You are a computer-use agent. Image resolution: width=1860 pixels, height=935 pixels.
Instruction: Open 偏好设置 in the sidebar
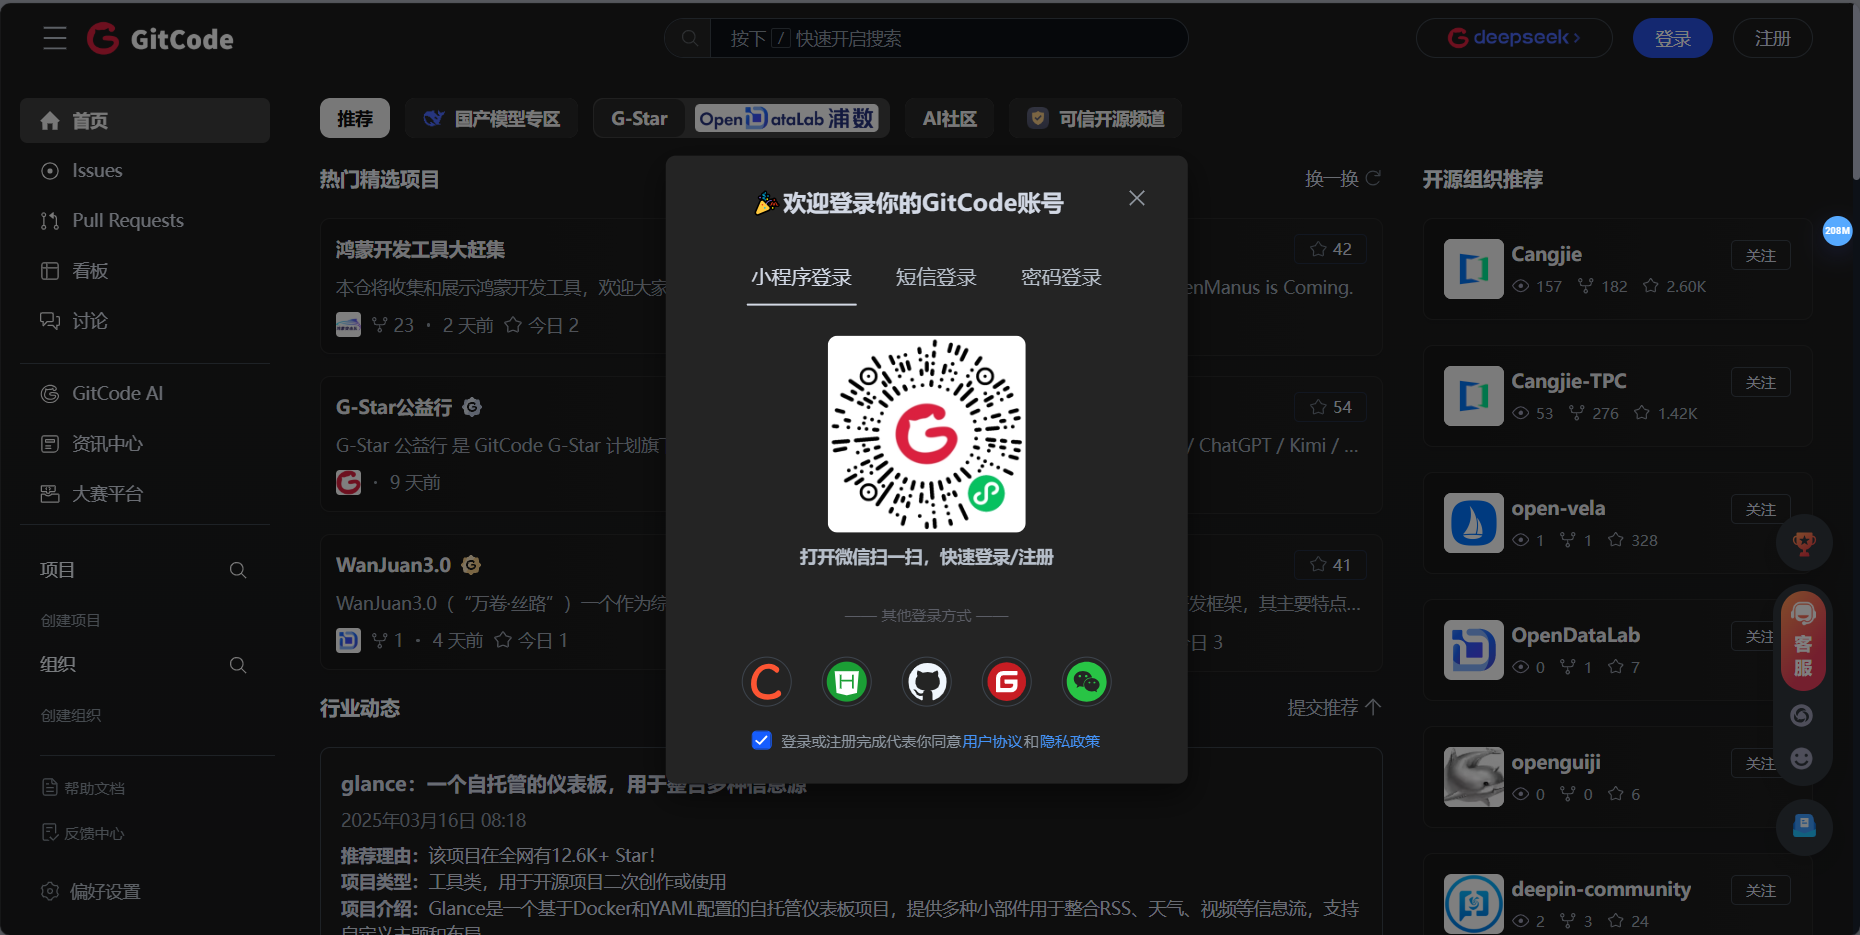pos(90,891)
